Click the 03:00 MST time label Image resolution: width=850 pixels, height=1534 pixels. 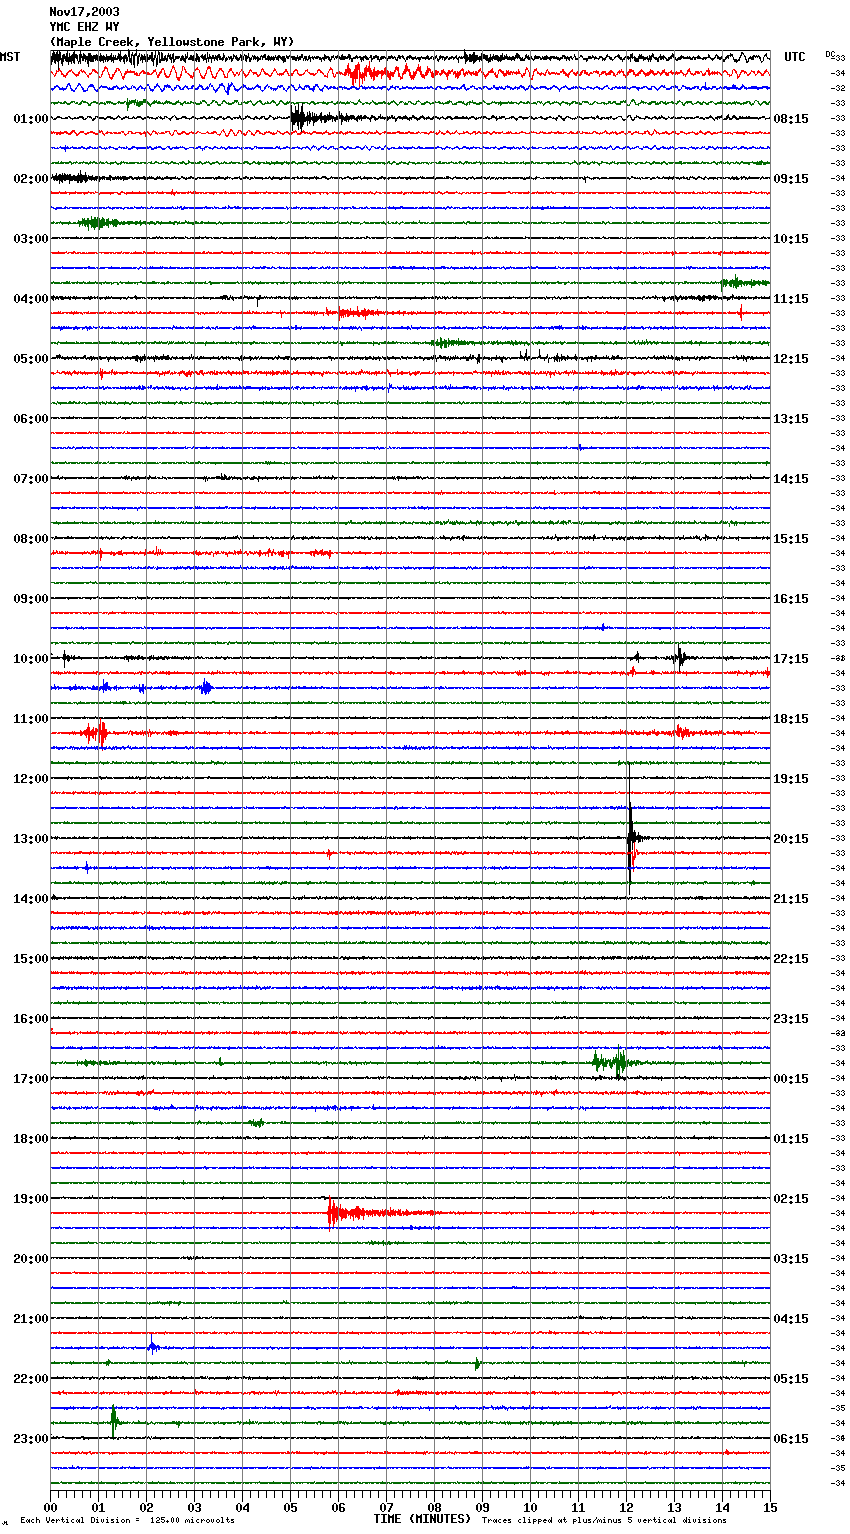pyautogui.click(x=31, y=239)
